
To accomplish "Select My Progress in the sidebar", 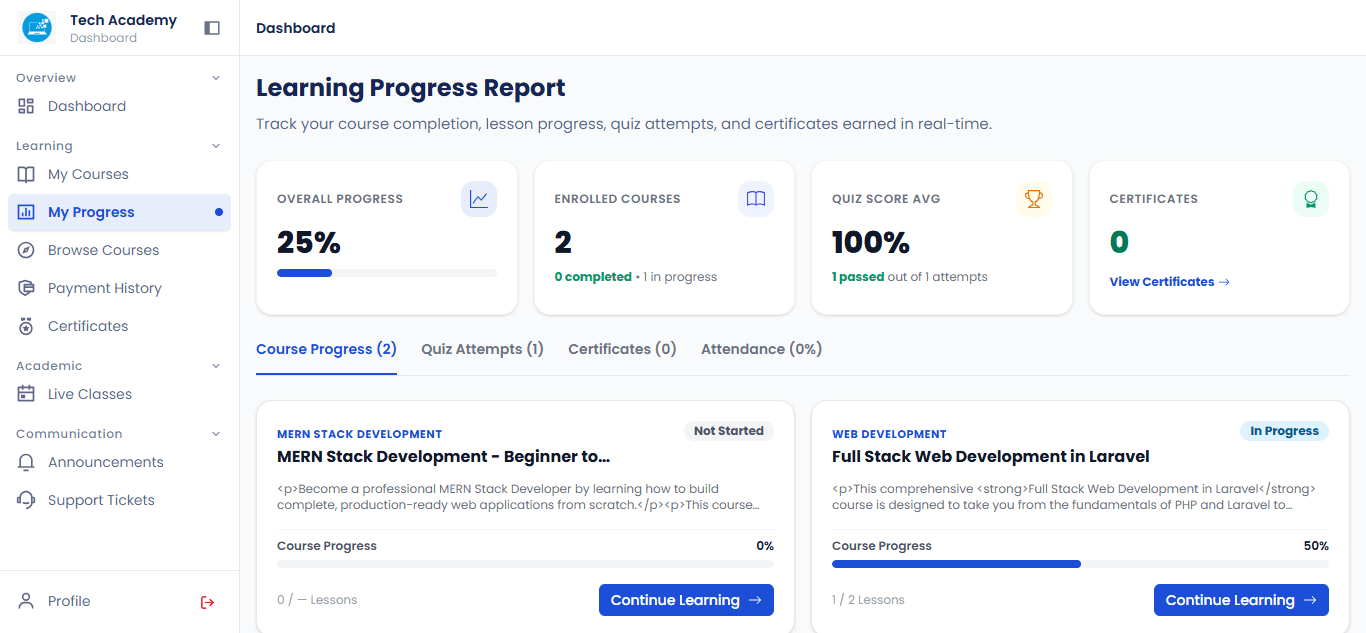I will pyautogui.click(x=119, y=212).
